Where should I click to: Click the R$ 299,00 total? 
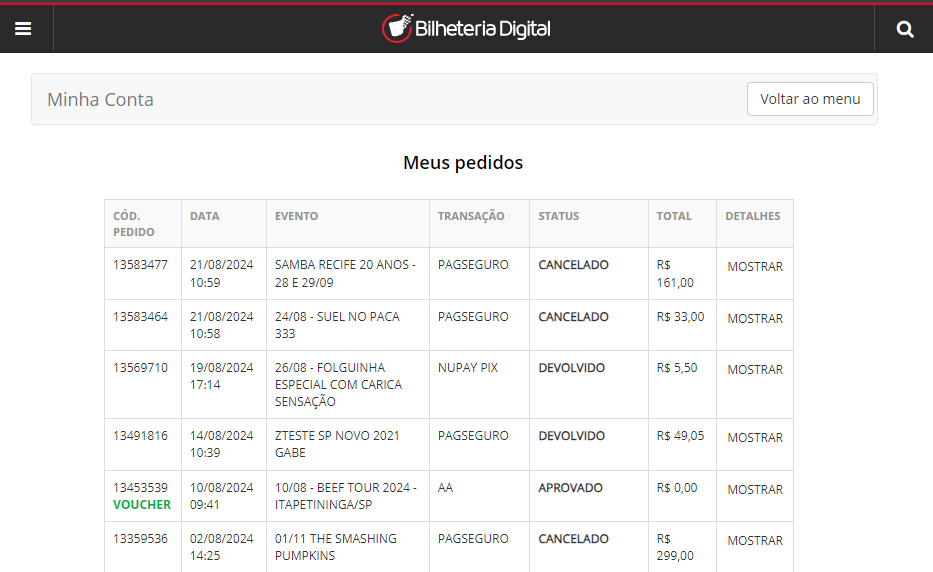675,547
